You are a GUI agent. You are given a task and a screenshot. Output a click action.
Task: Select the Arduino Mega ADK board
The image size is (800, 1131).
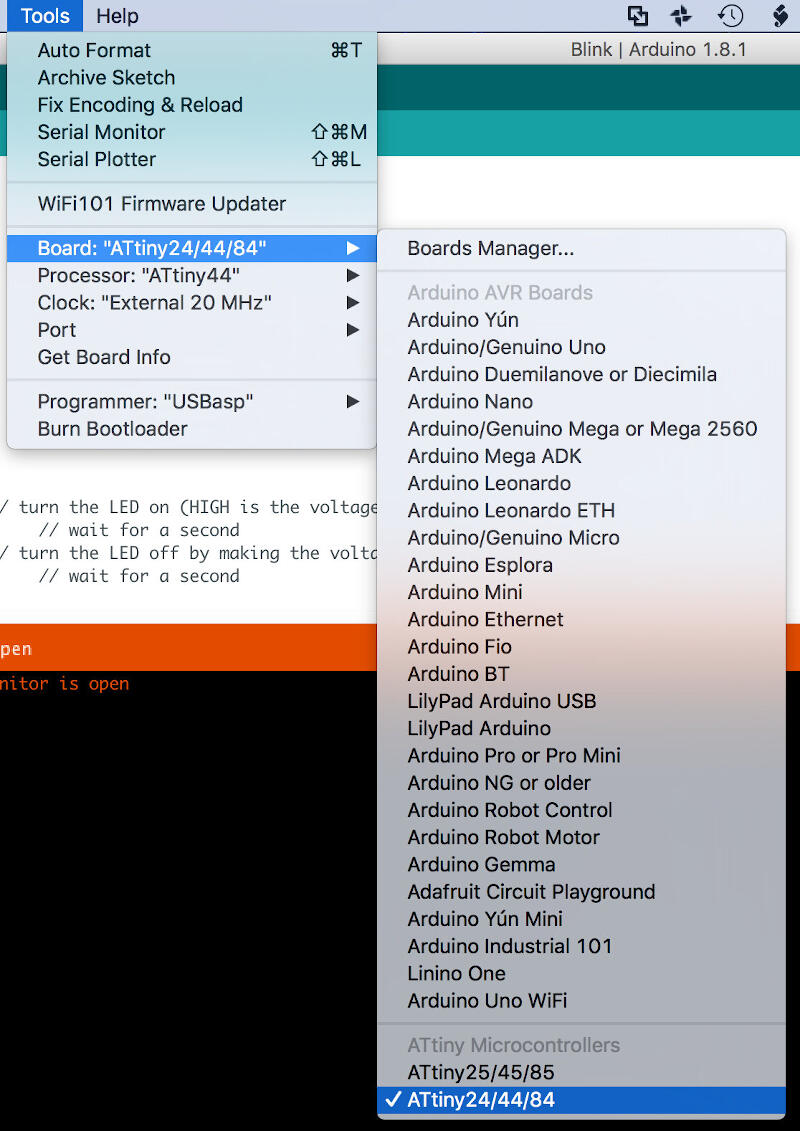click(581, 456)
